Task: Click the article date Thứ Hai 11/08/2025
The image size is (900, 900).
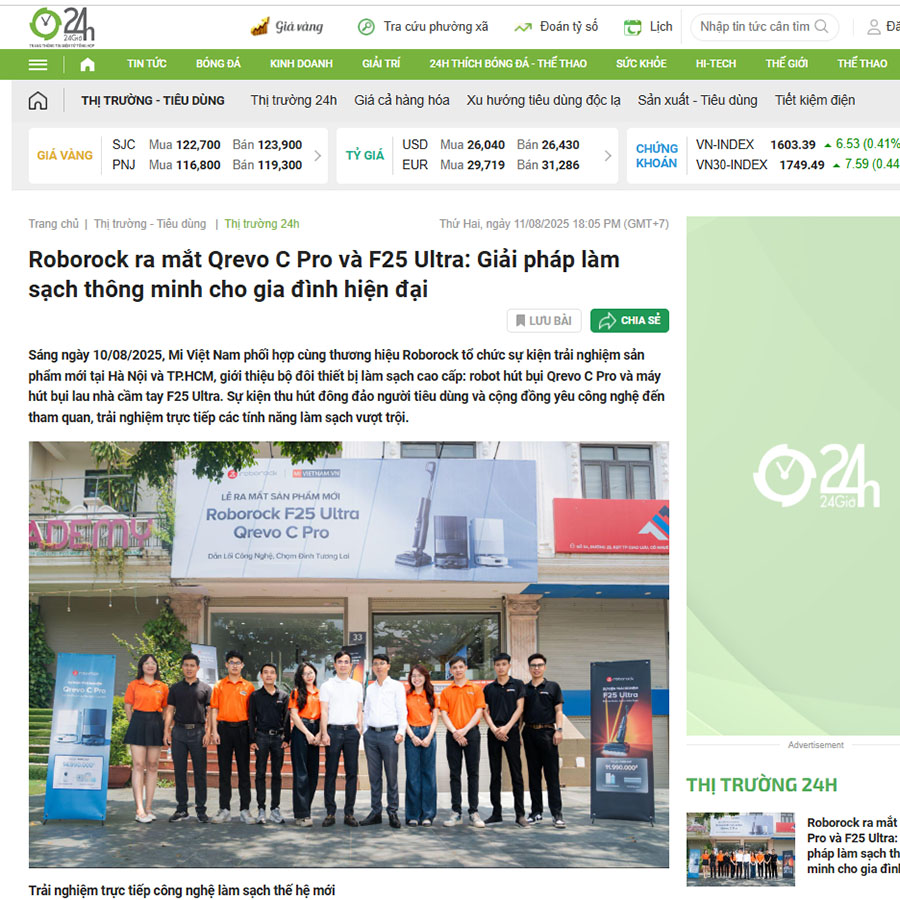Action: click(x=554, y=224)
